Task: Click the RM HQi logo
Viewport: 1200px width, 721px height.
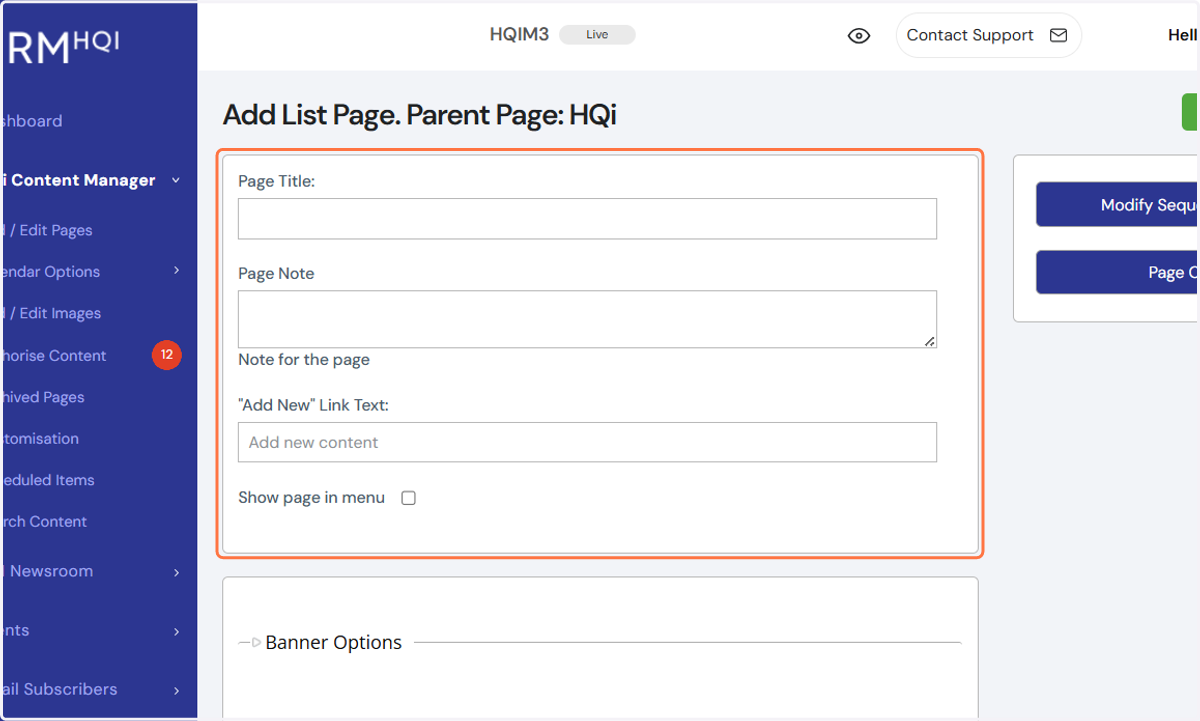Action: pyautogui.click(x=62, y=46)
